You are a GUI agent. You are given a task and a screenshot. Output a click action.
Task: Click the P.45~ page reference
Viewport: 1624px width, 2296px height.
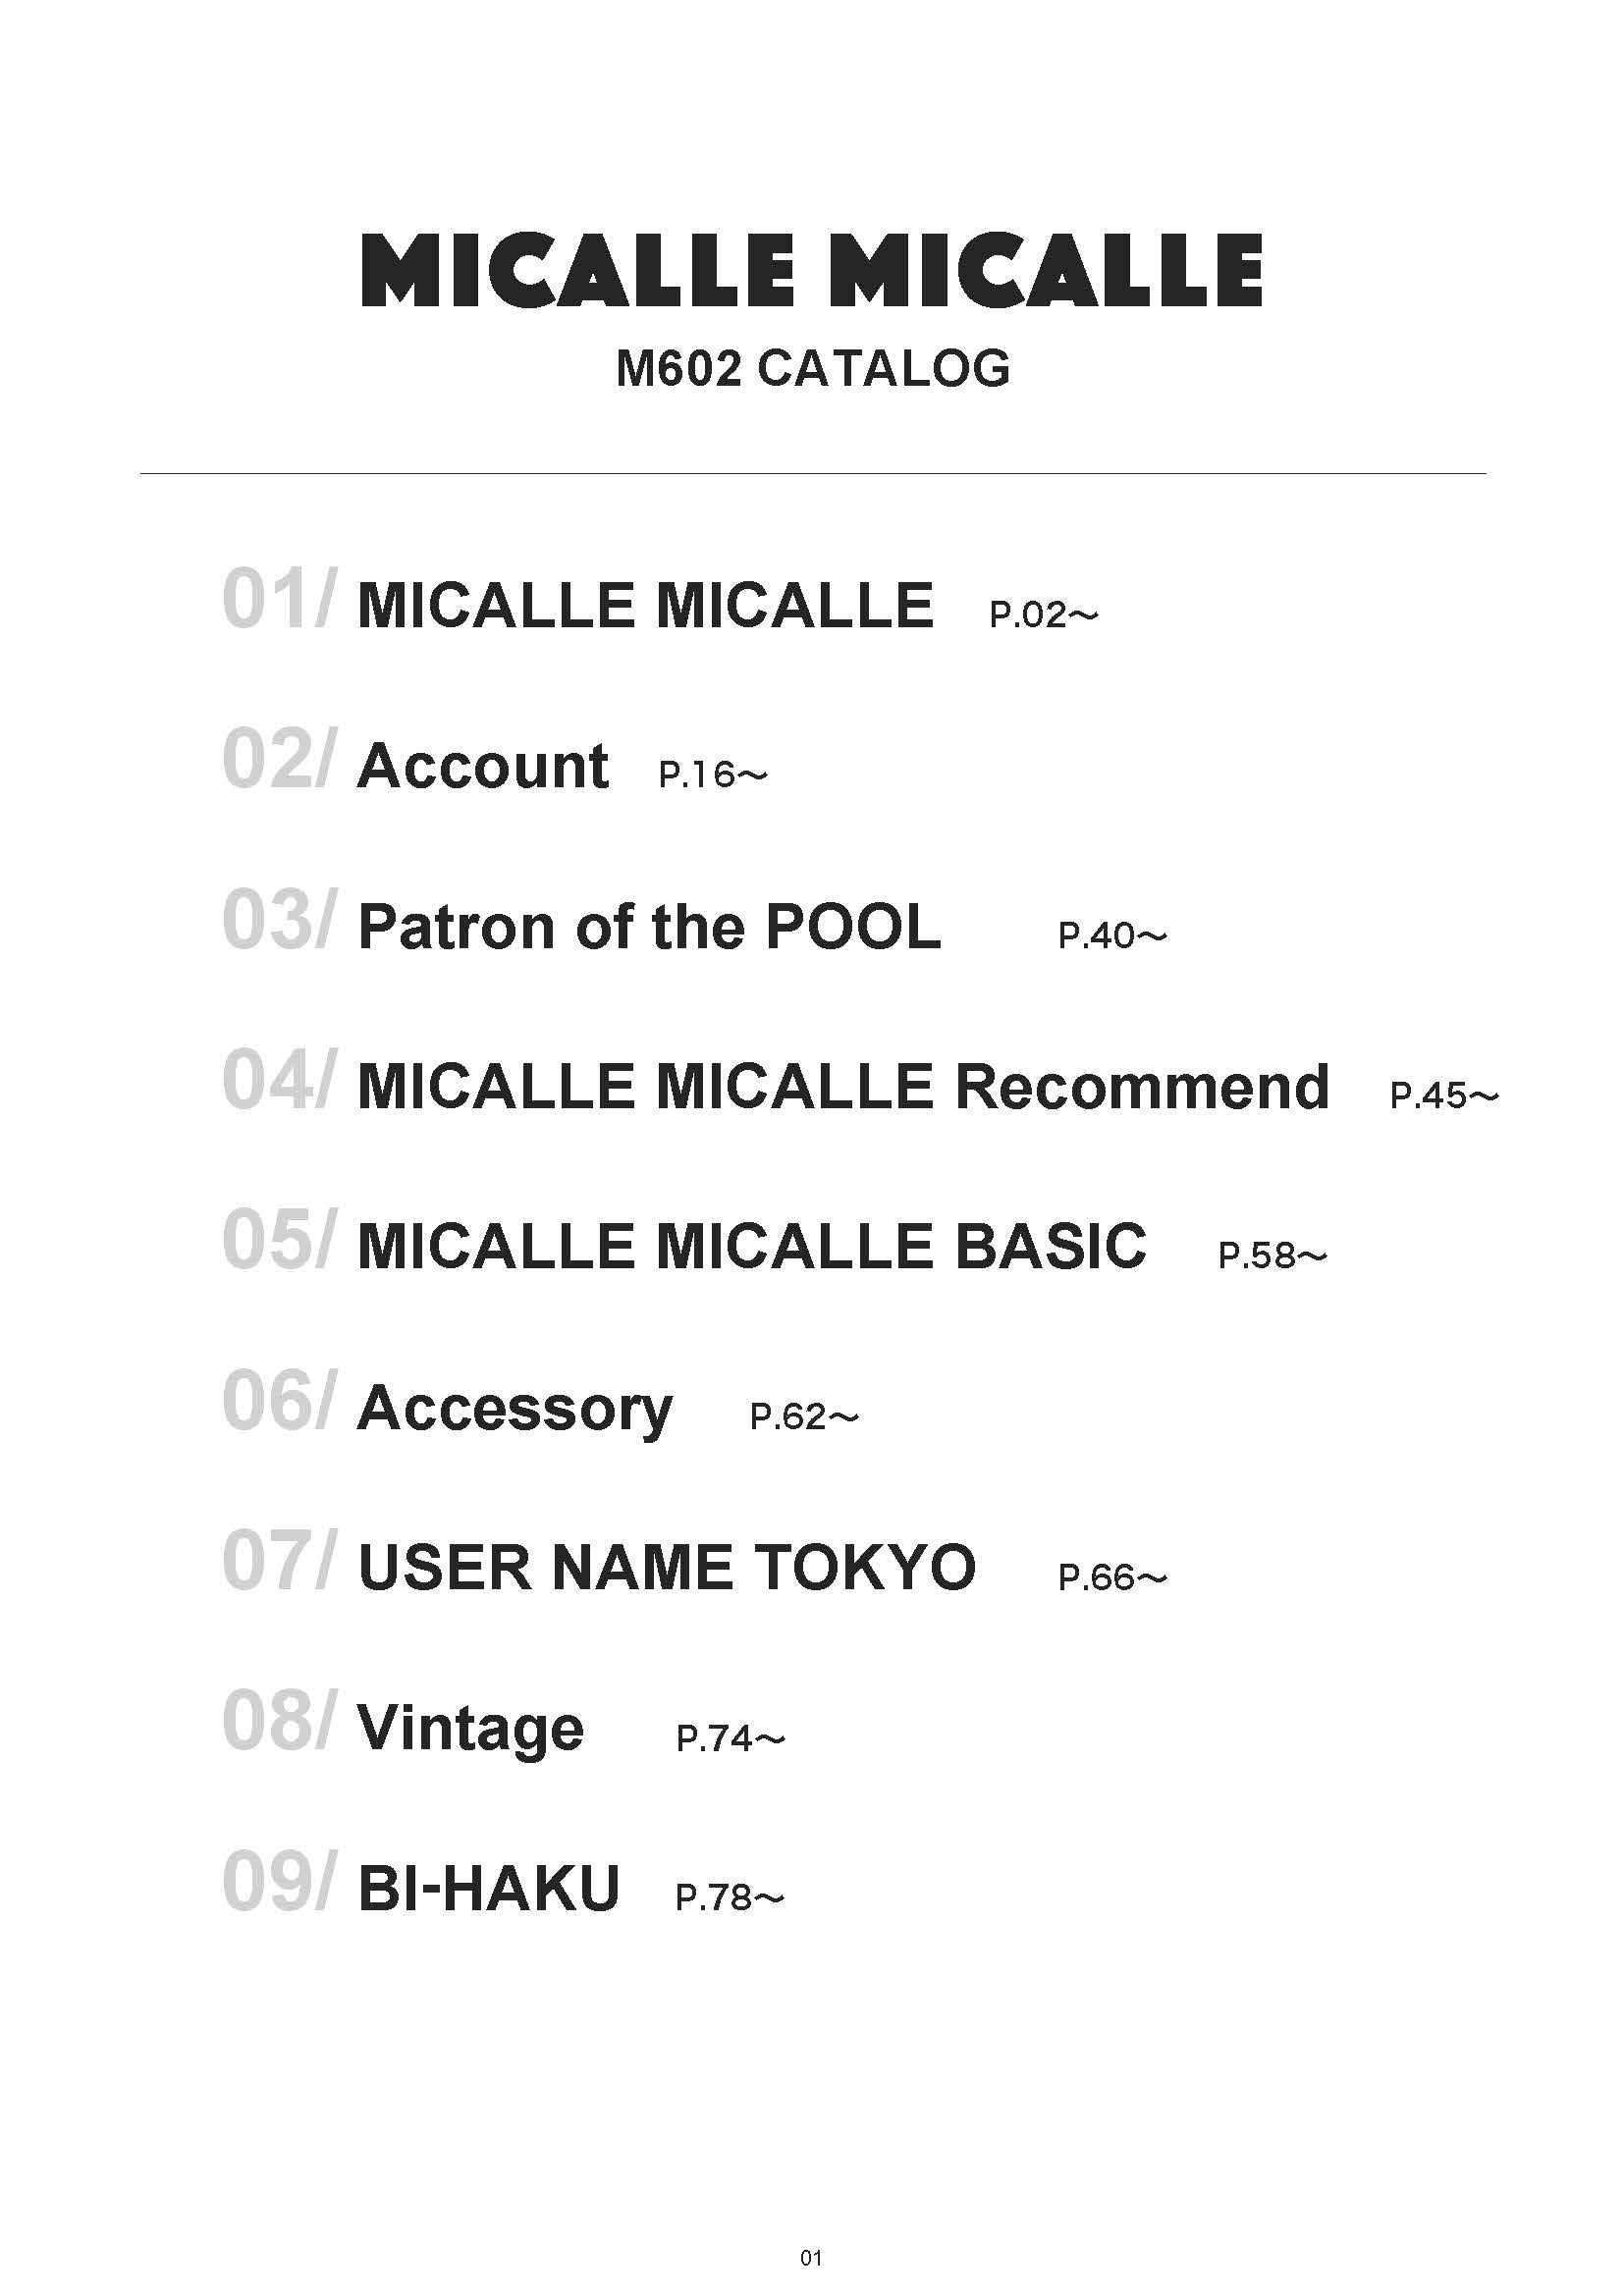tap(1444, 1096)
